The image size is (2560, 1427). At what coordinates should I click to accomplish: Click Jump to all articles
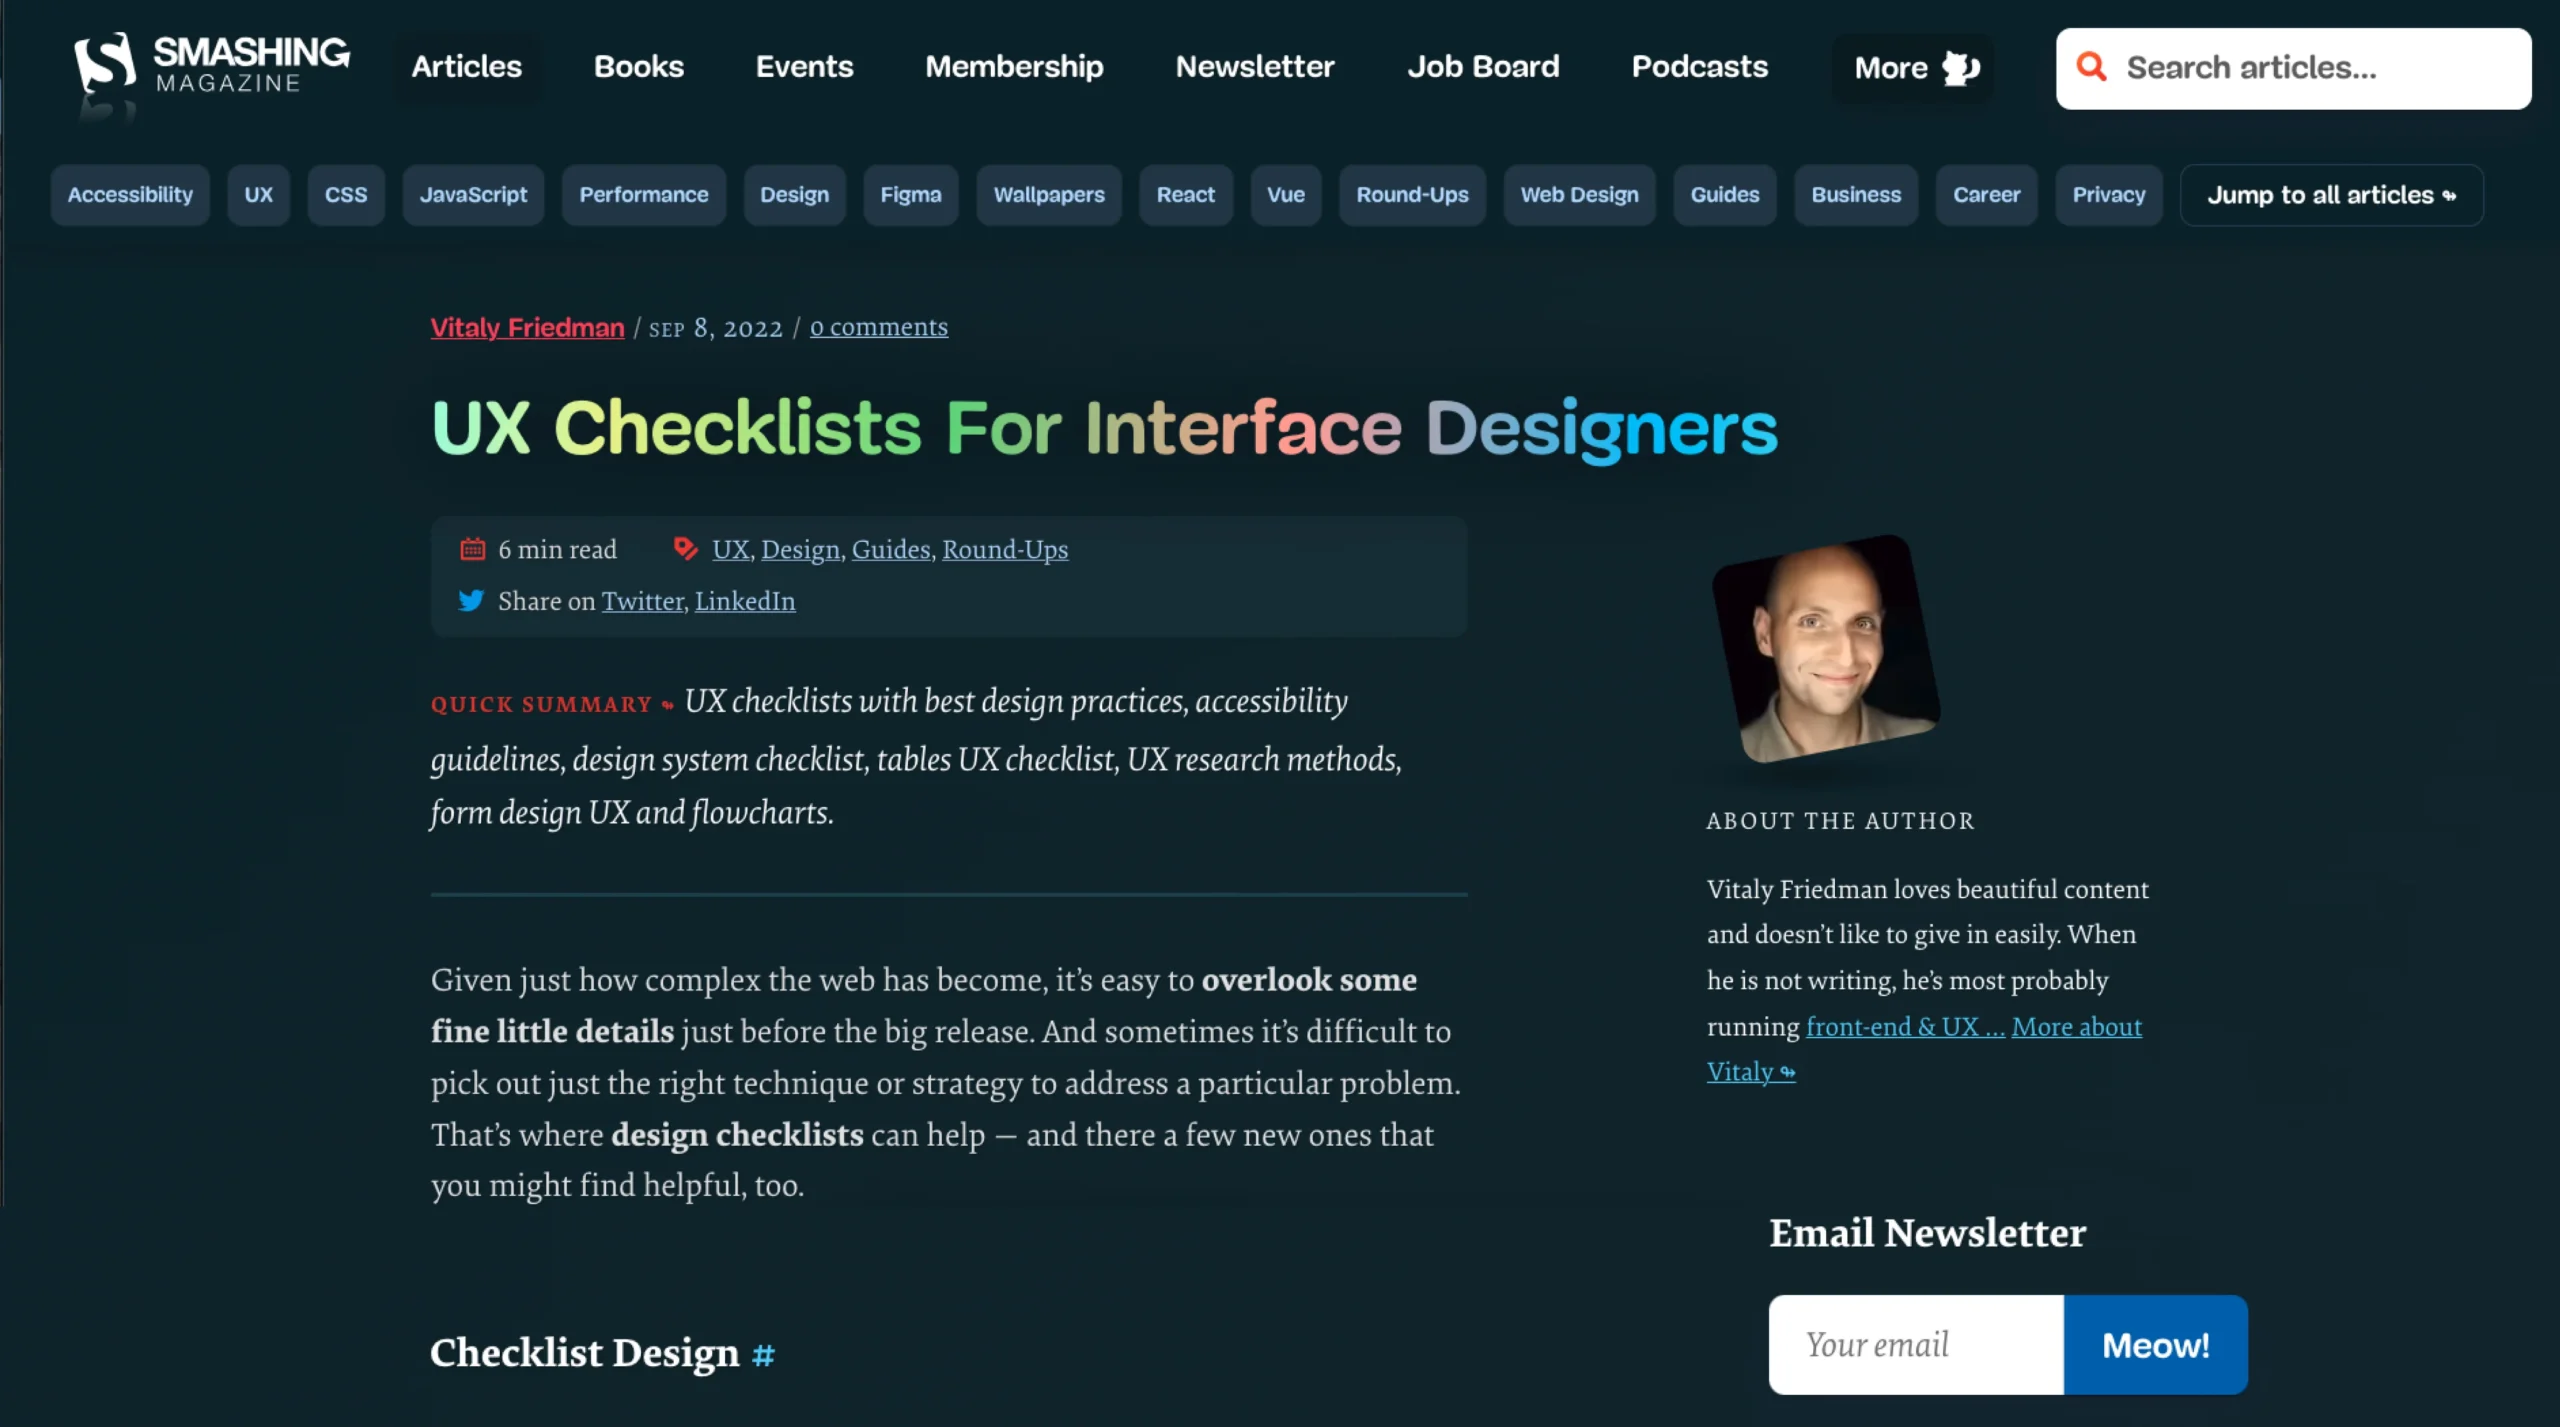pyautogui.click(x=2332, y=195)
